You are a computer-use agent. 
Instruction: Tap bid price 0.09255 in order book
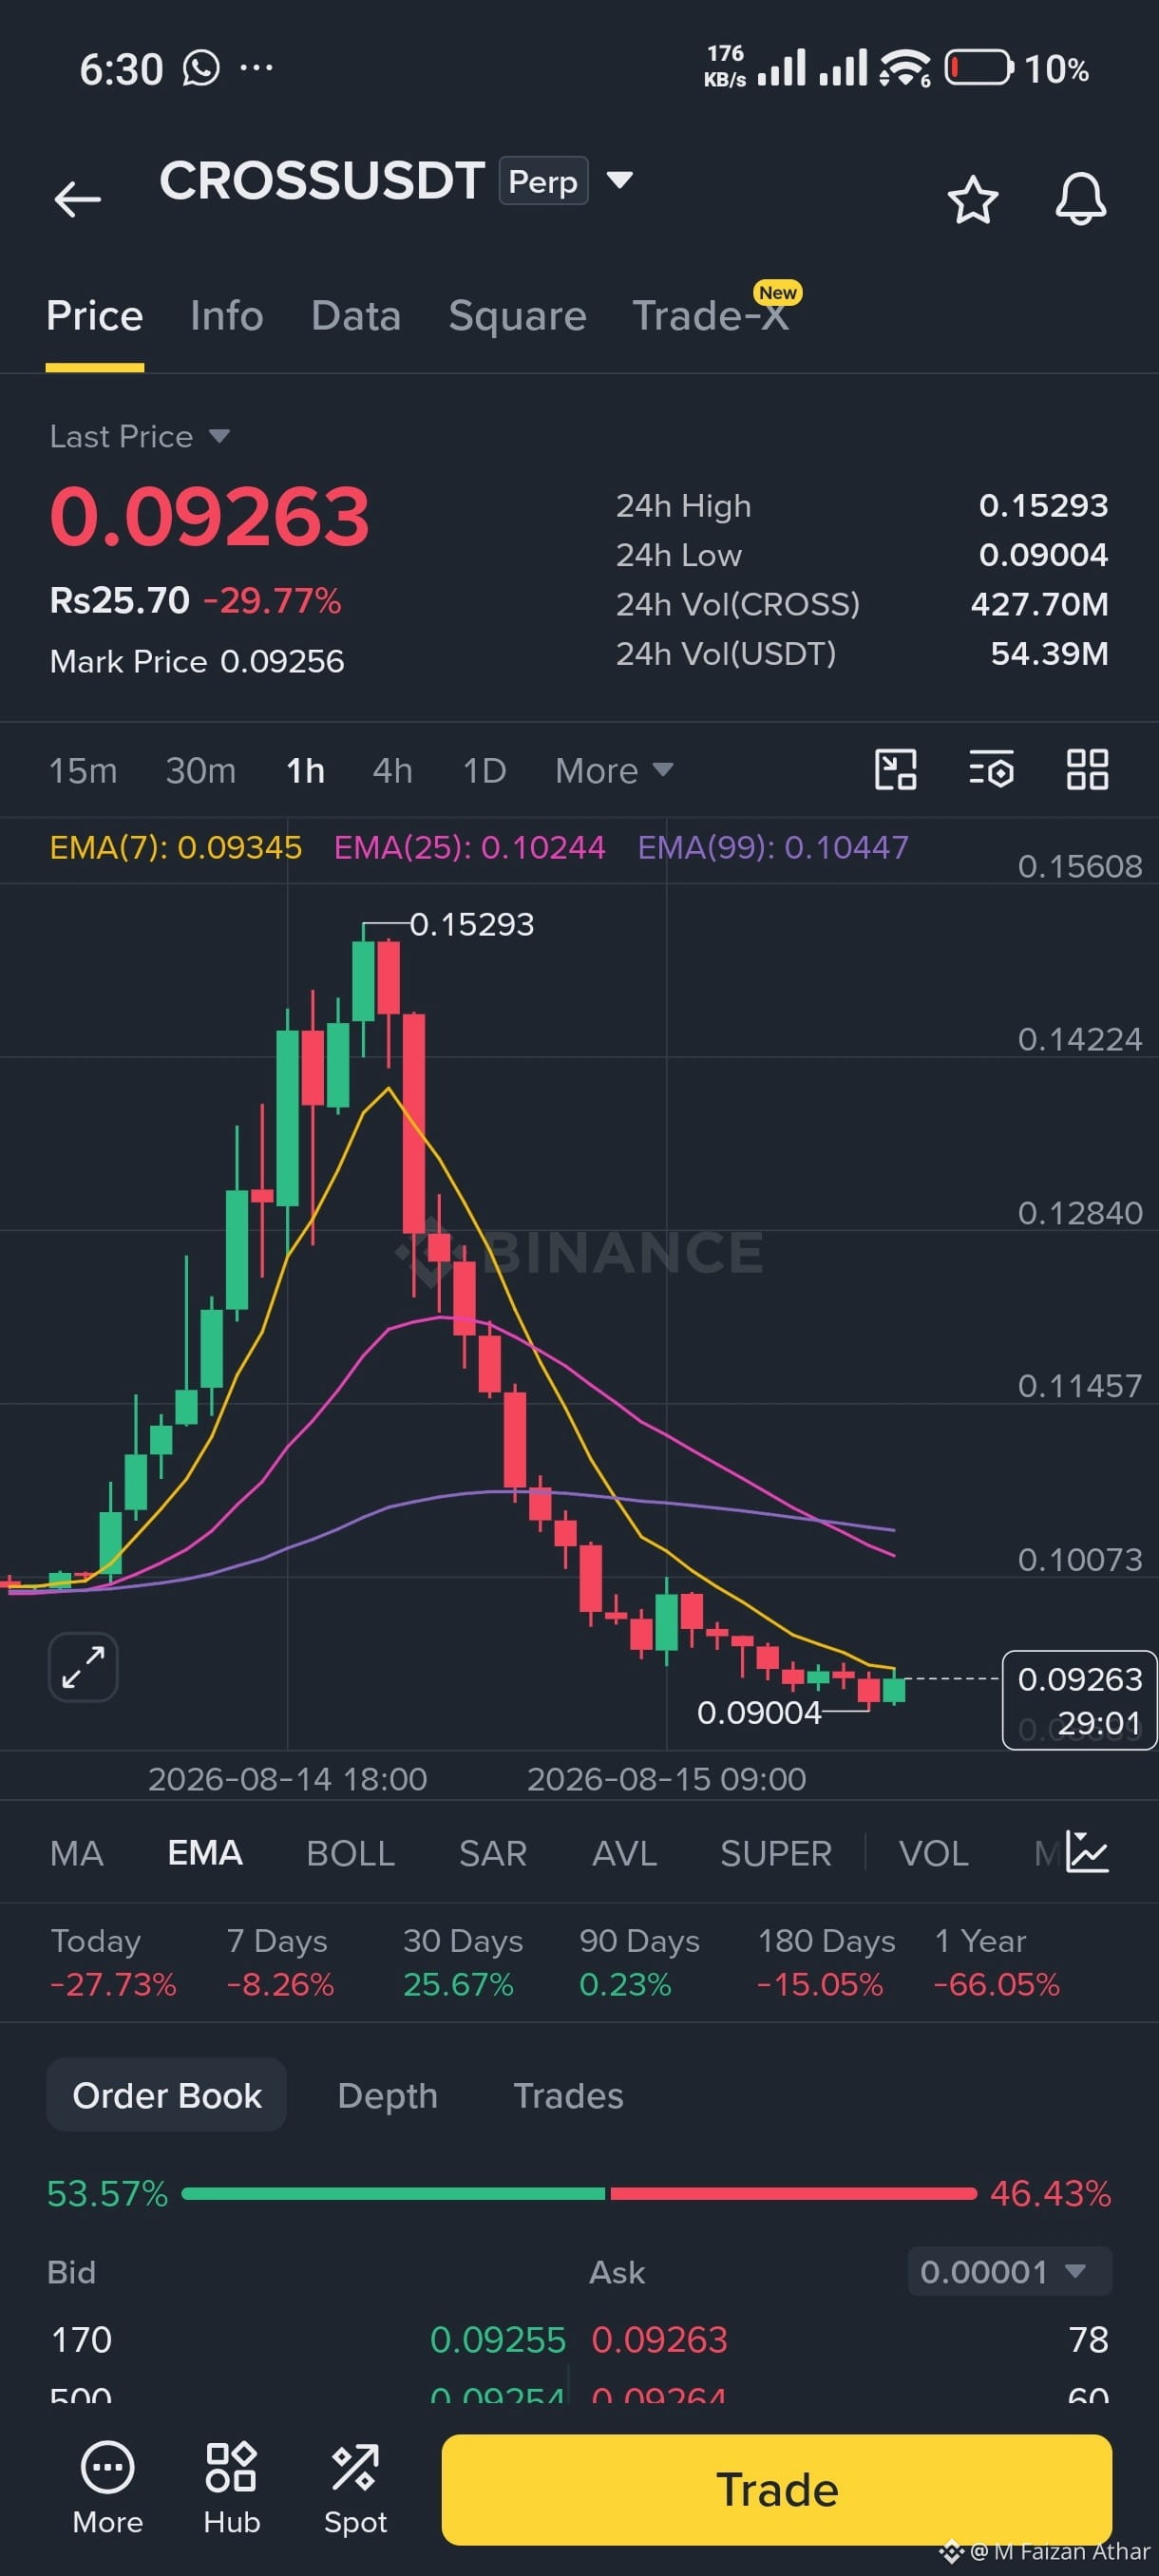[497, 2339]
